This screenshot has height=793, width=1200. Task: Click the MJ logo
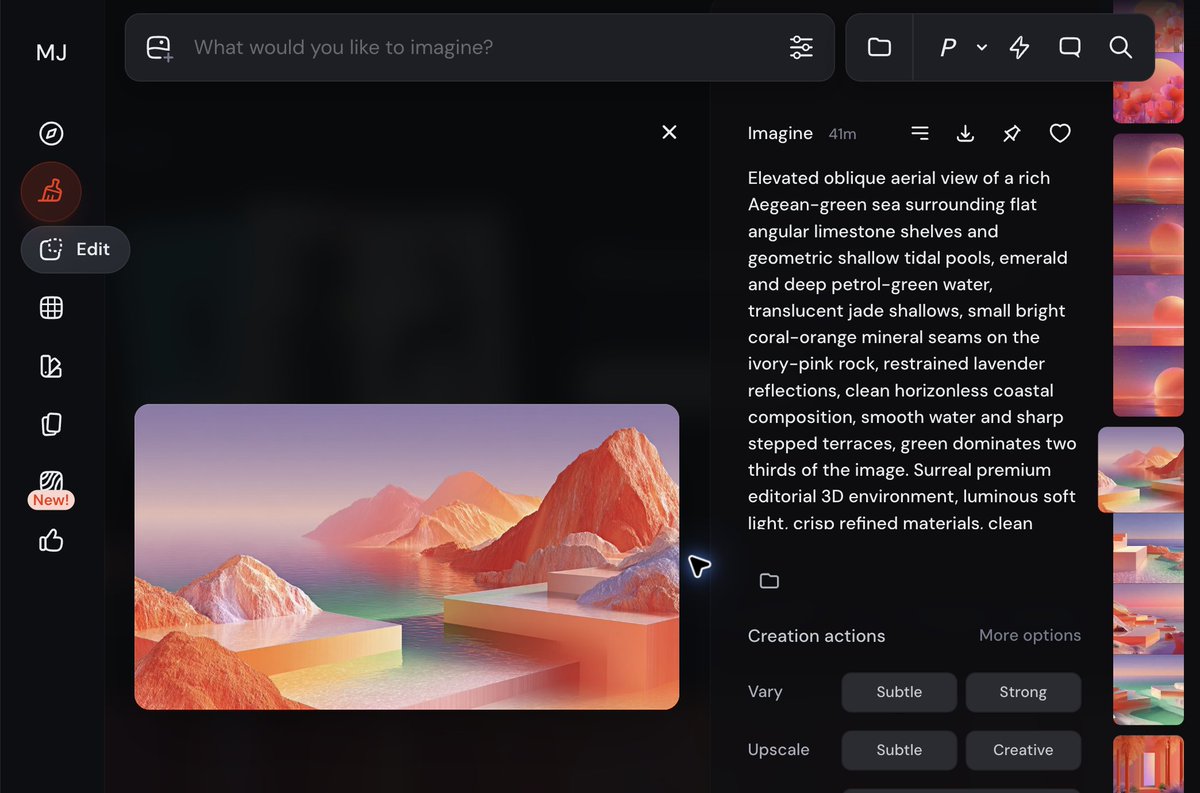(51, 53)
